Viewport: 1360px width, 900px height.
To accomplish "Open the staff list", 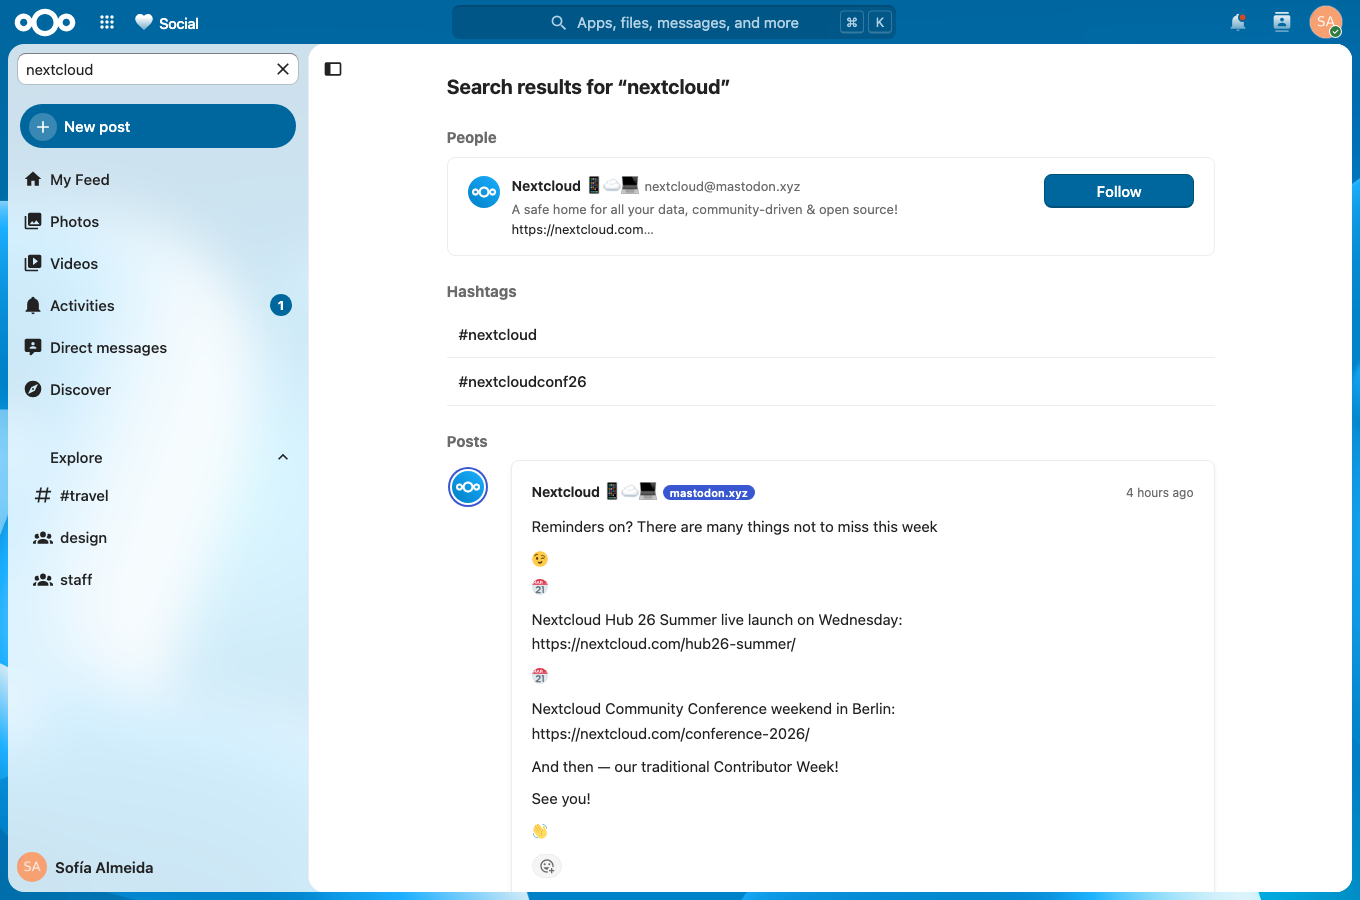I will 158,580.
